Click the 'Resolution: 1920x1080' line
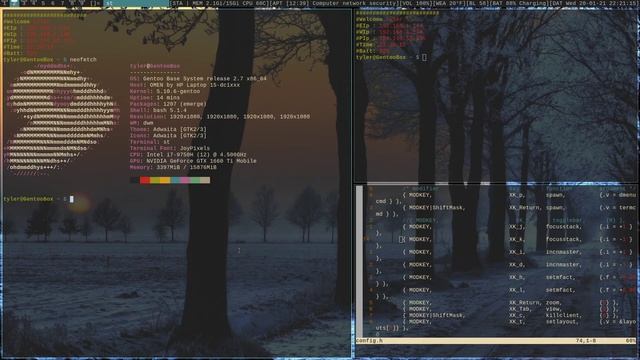The width and height of the screenshot is (640, 360). (220, 117)
